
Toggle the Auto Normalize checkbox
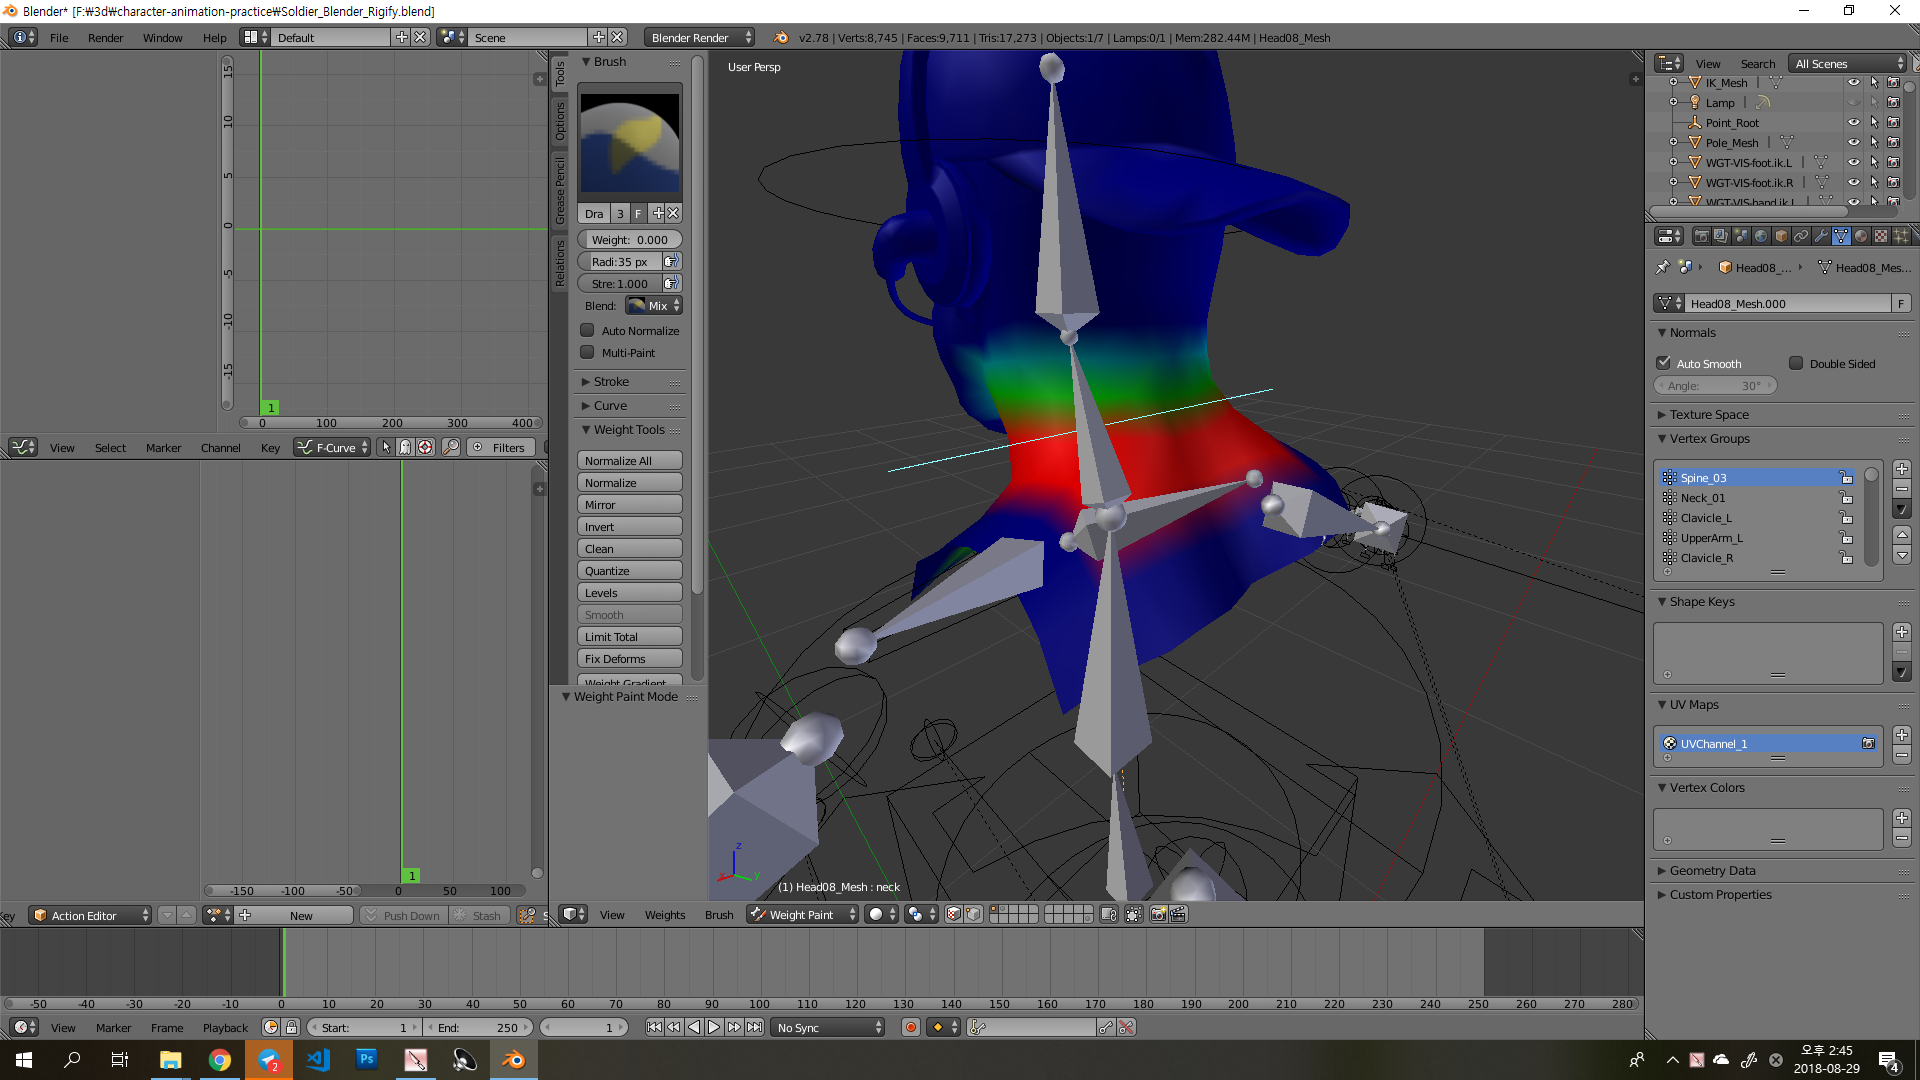588,330
